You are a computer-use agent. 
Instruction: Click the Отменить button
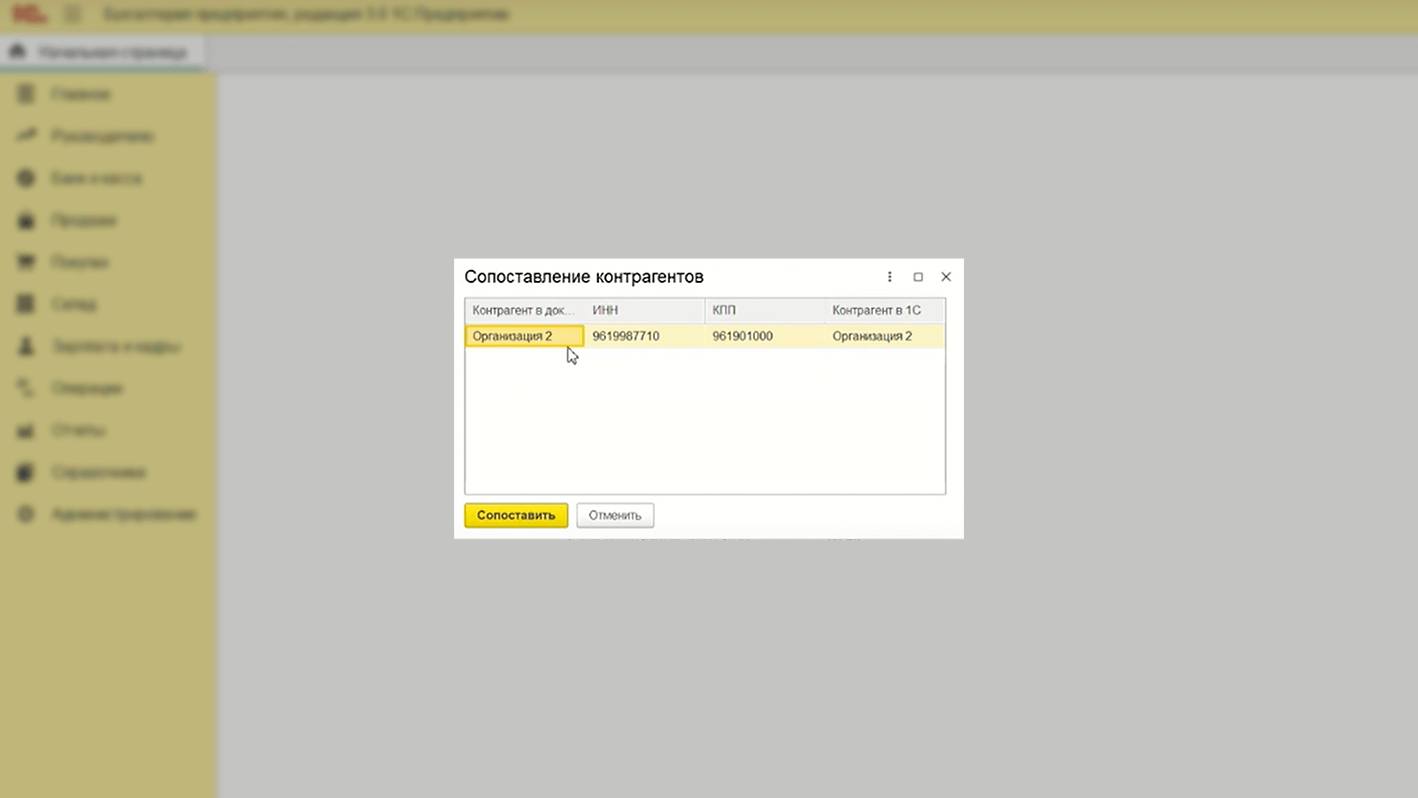tap(615, 515)
